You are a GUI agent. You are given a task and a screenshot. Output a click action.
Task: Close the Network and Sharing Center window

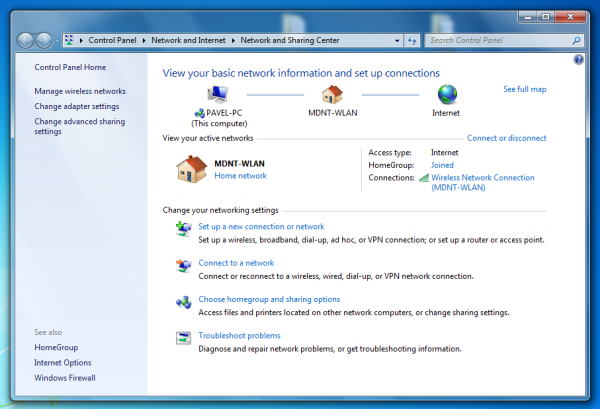click(570, 17)
